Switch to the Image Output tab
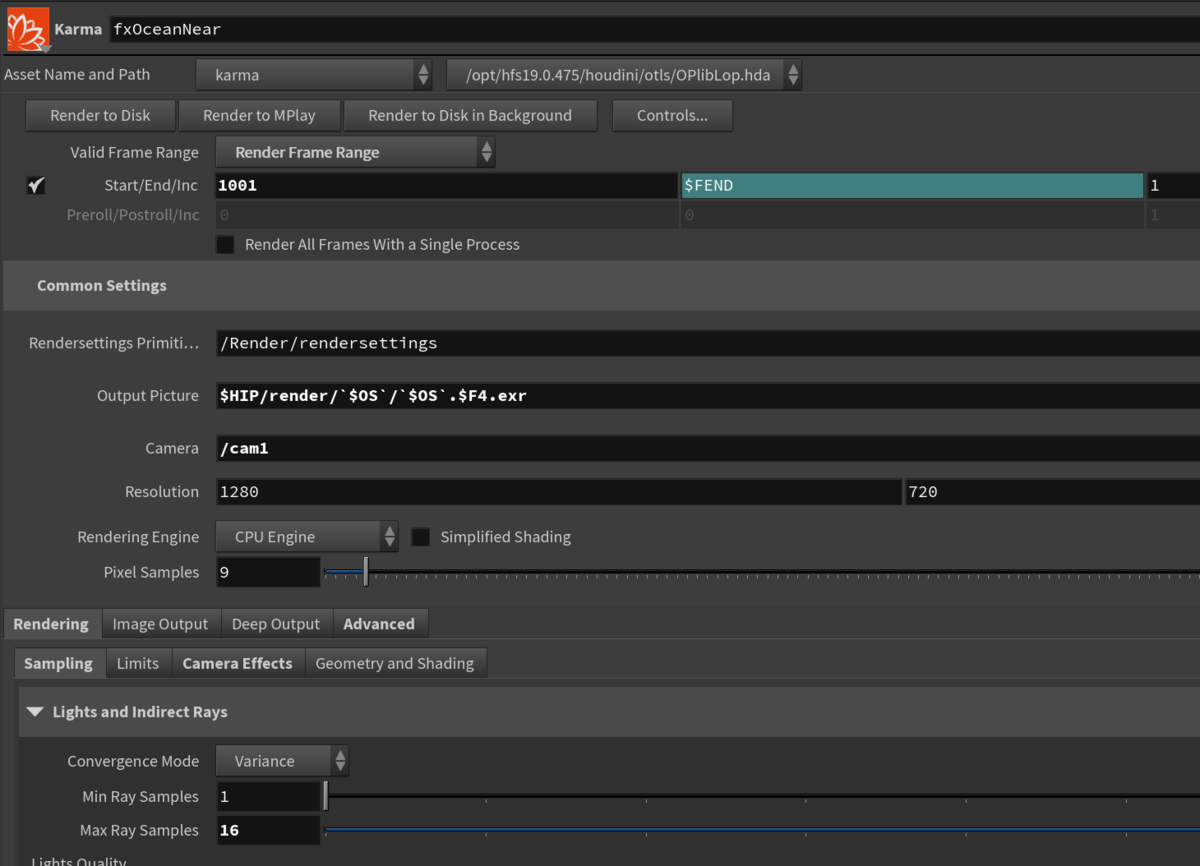The height and width of the screenshot is (866, 1200). coord(160,624)
